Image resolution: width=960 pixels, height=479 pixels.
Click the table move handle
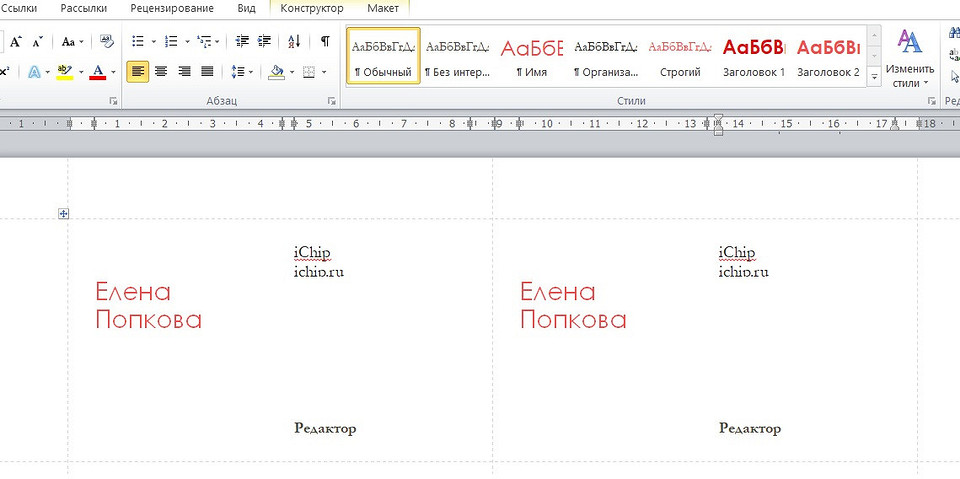tap(63, 213)
